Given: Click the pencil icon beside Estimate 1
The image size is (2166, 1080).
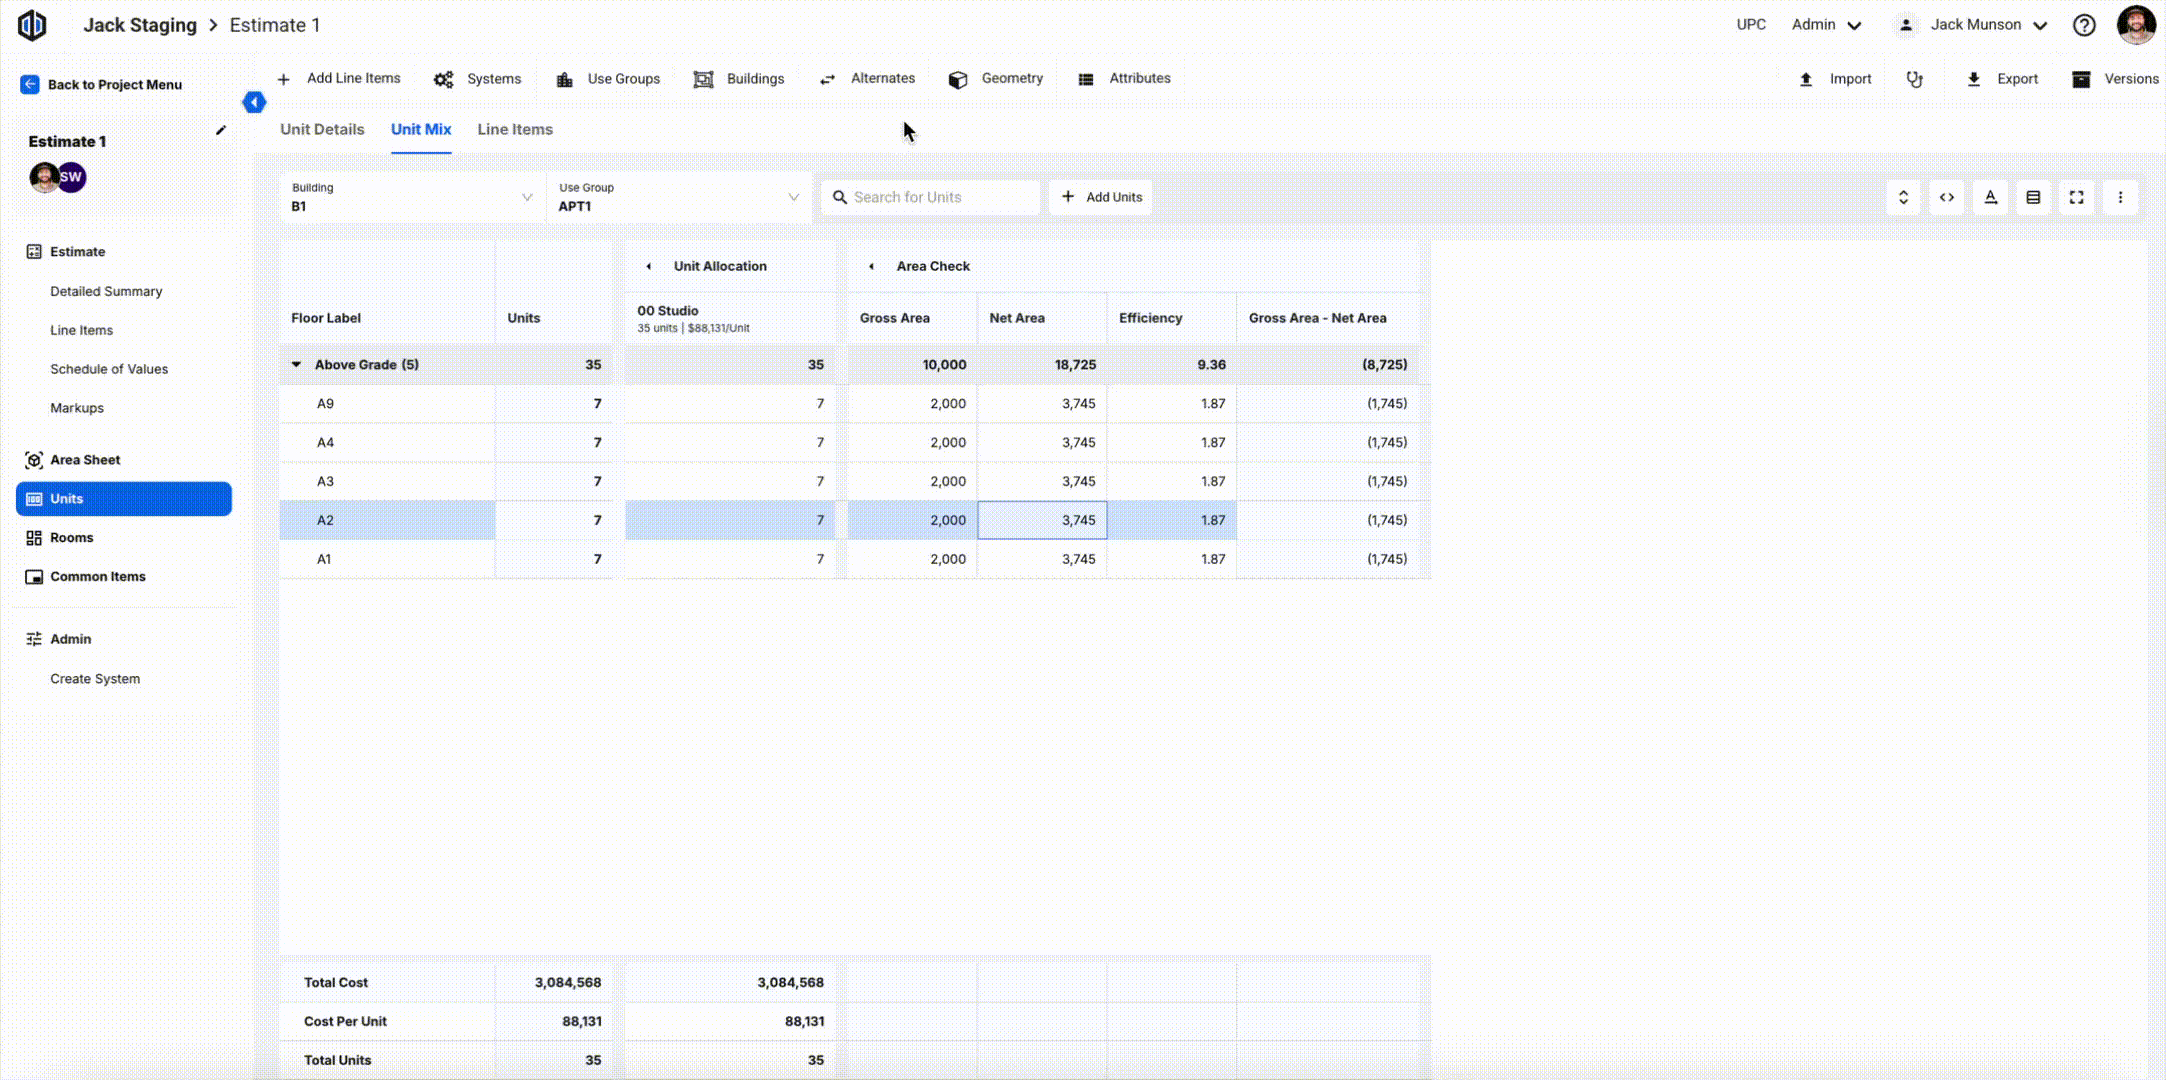Looking at the screenshot, I should (x=221, y=130).
